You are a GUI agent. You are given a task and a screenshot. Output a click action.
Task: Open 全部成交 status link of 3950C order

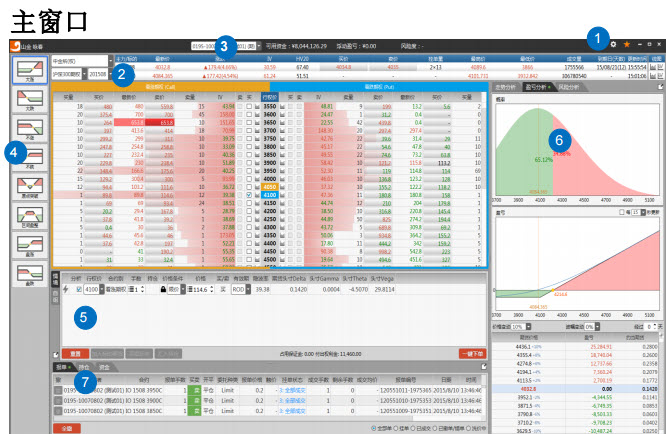(x=292, y=390)
